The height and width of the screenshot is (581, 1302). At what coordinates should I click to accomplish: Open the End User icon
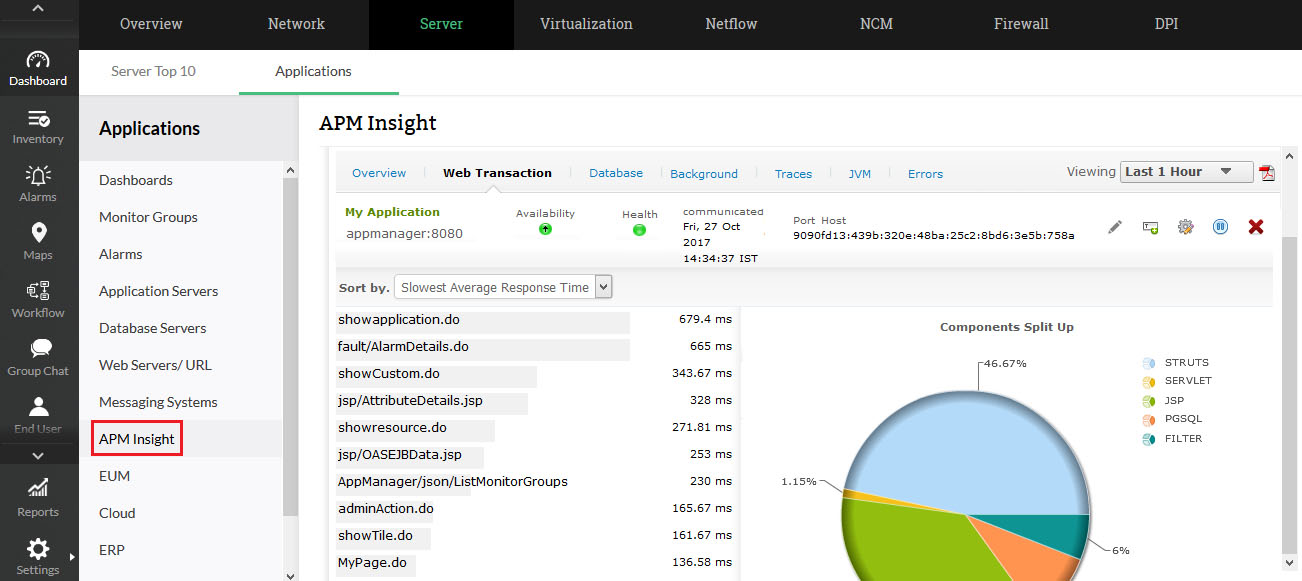(x=38, y=407)
